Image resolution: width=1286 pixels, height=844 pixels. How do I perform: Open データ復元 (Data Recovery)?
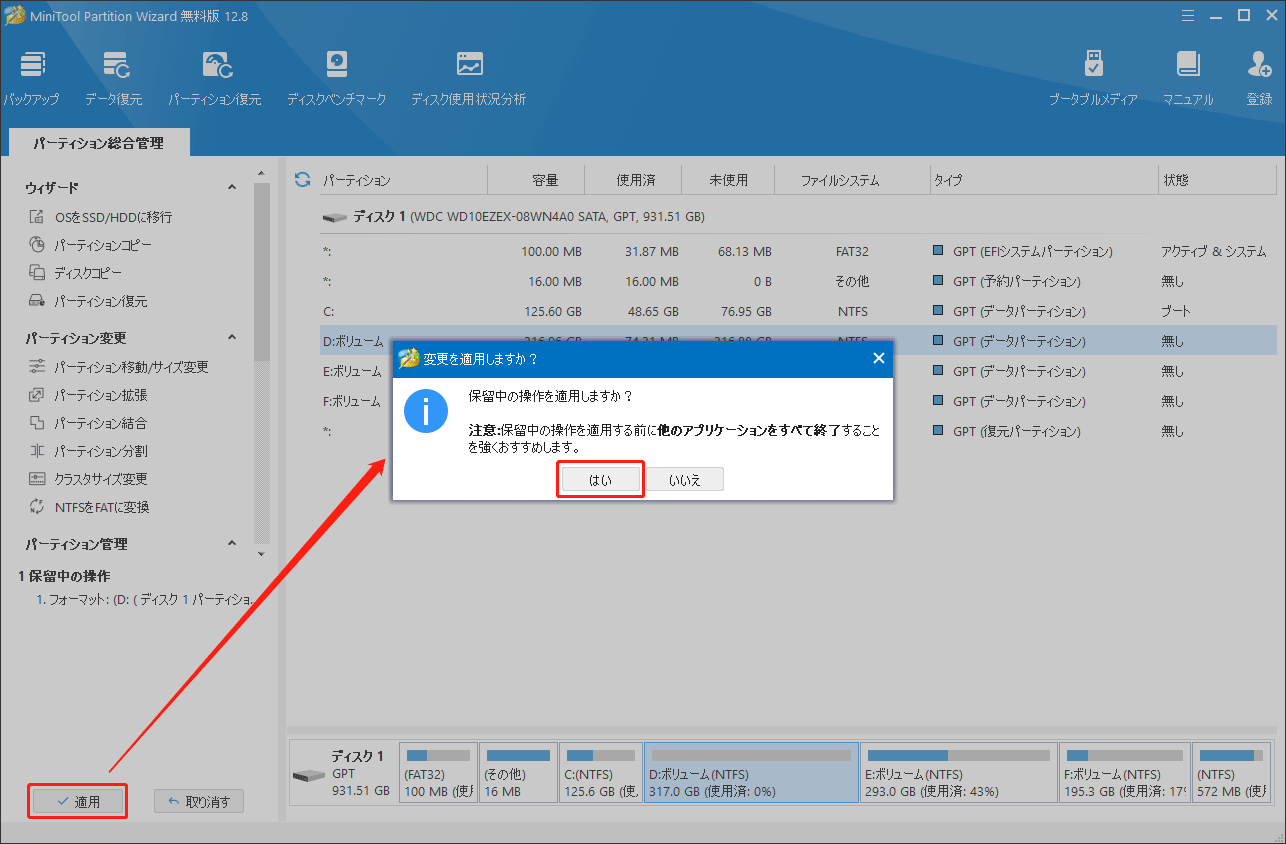(x=113, y=78)
